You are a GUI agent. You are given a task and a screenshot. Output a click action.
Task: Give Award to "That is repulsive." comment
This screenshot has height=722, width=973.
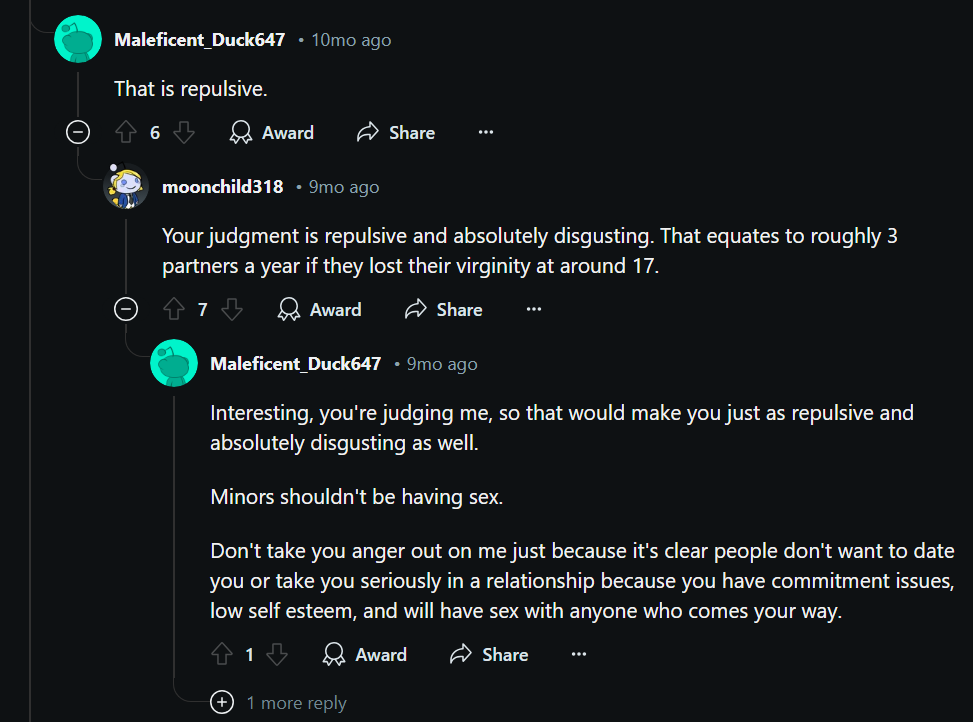click(272, 133)
